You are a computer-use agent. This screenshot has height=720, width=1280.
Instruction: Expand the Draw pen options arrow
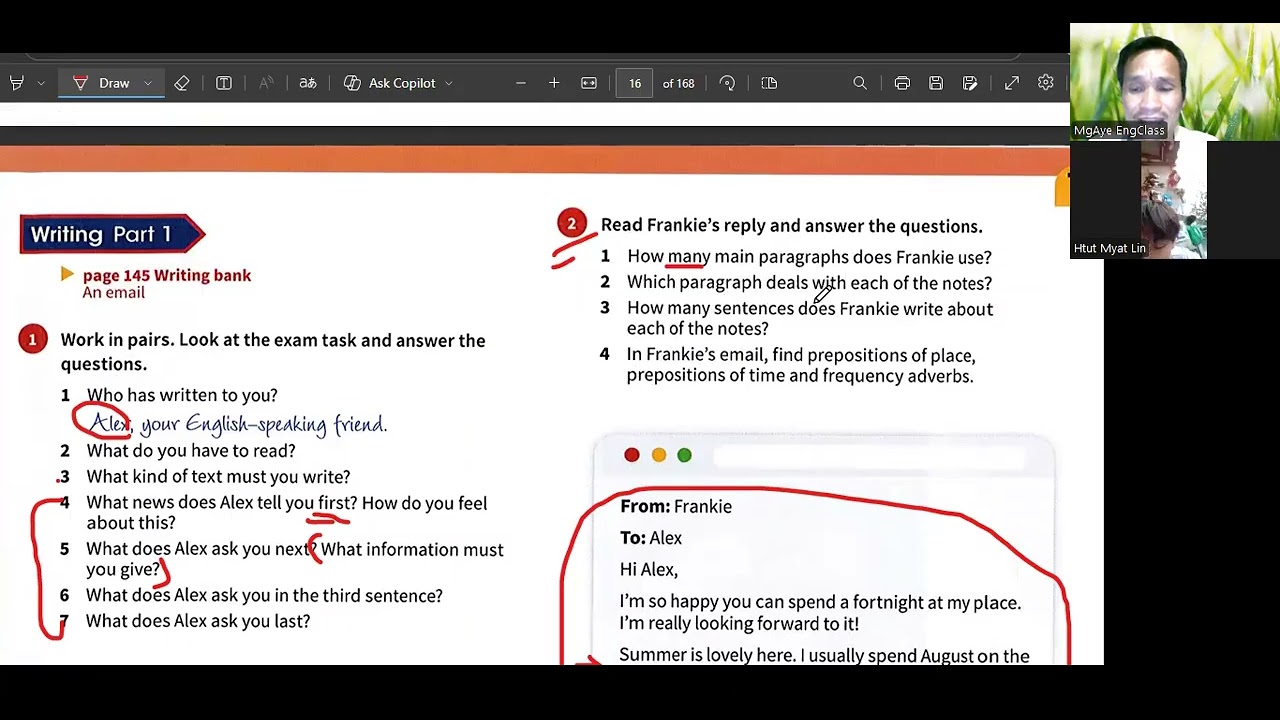tap(147, 83)
